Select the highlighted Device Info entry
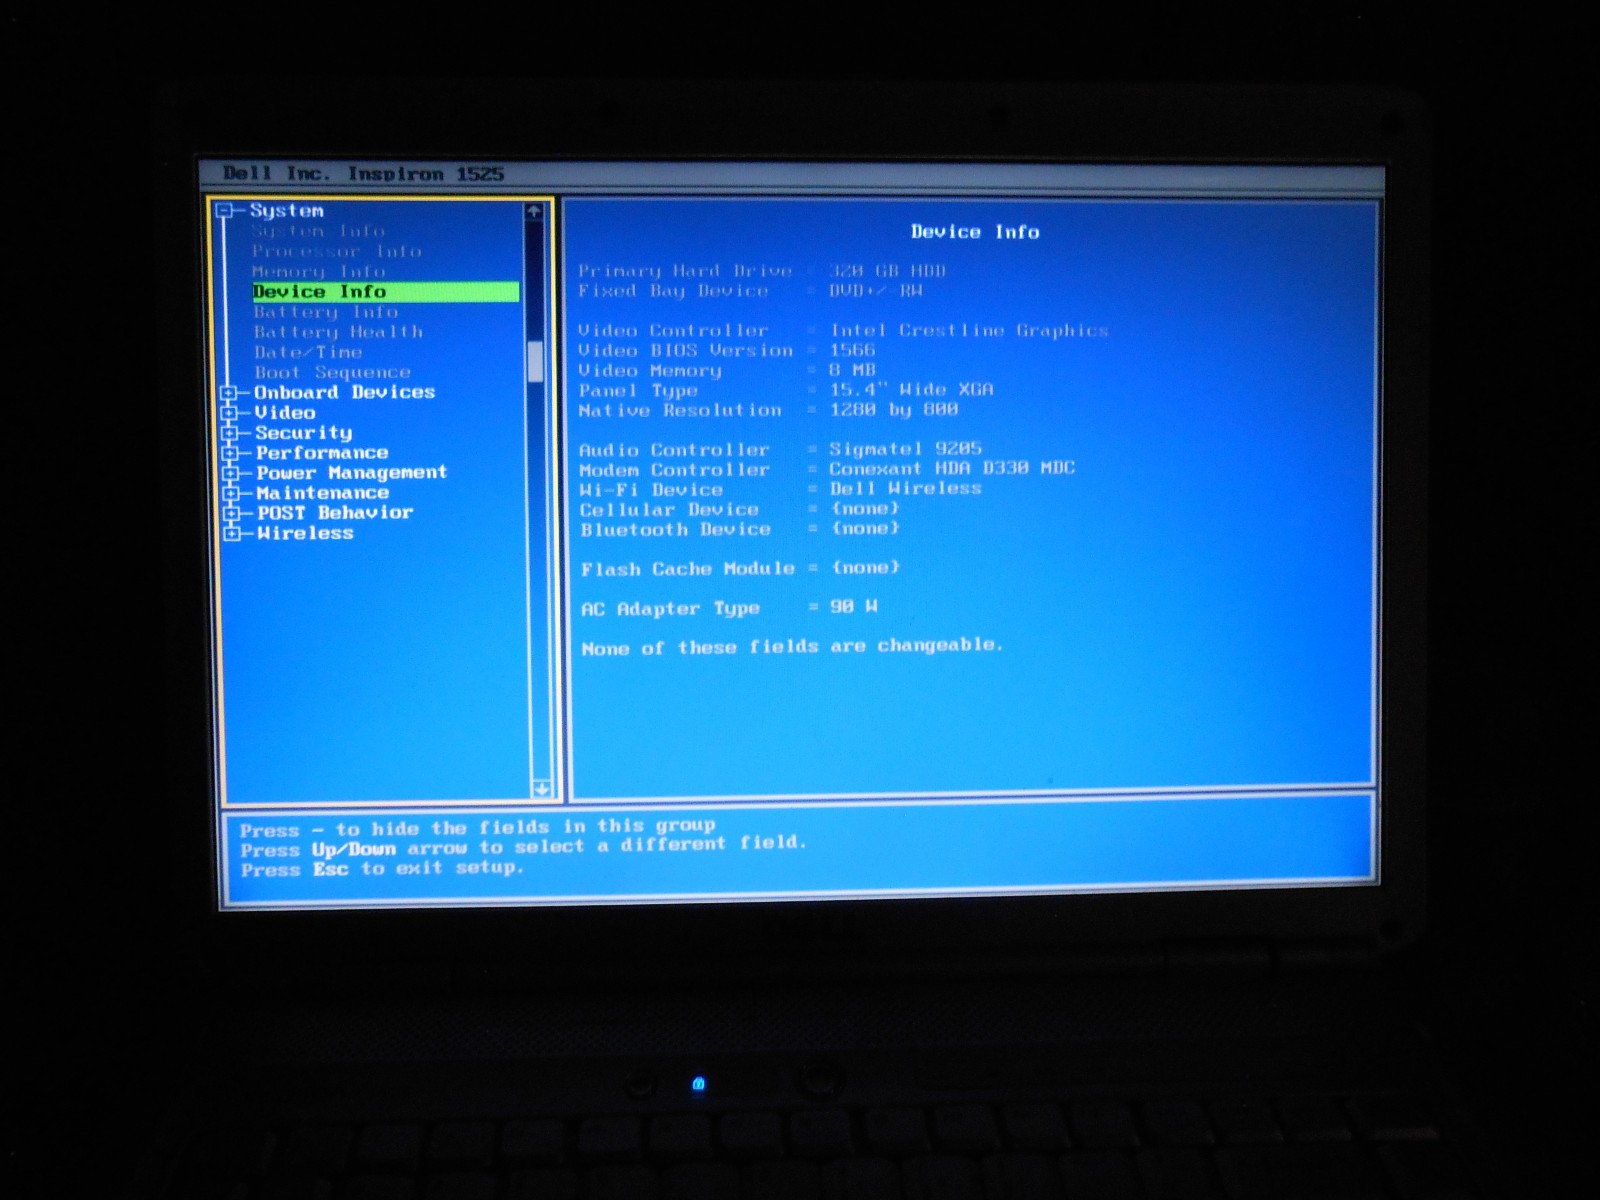Viewport: 1600px width, 1200px height. click(x=386, y=291)
